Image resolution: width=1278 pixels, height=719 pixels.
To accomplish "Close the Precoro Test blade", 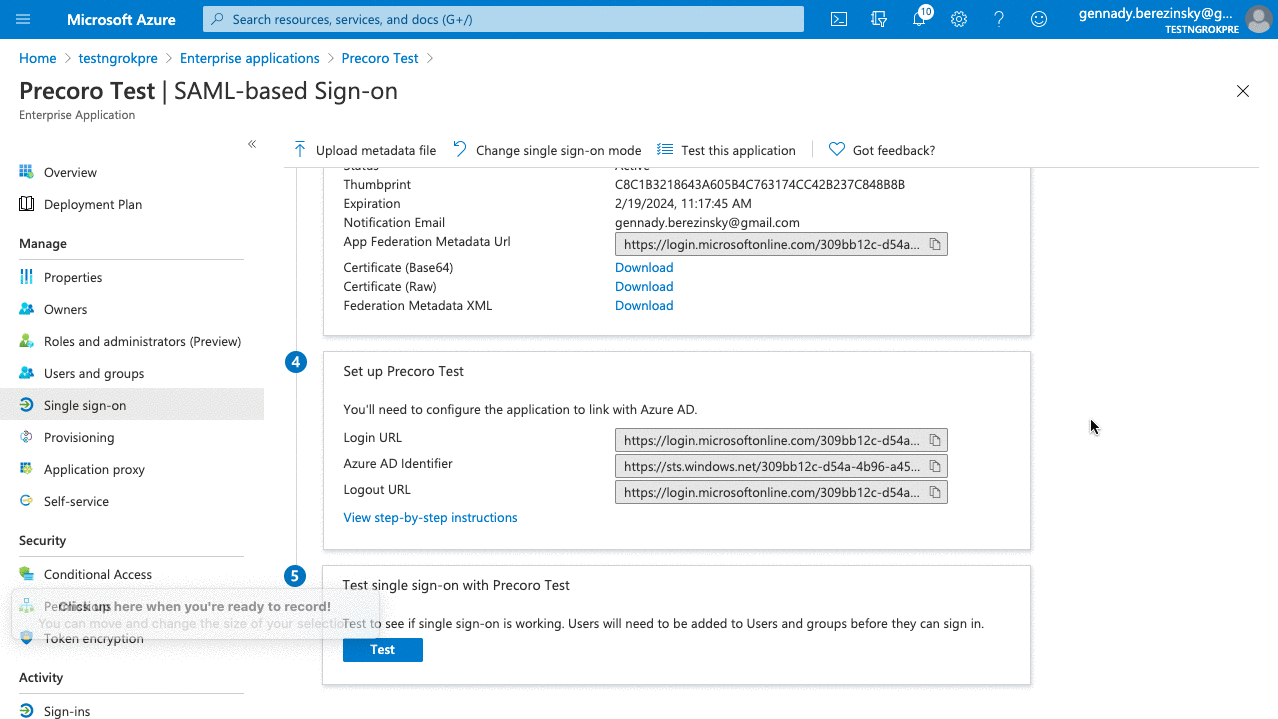I will (x=1243, y=91).
